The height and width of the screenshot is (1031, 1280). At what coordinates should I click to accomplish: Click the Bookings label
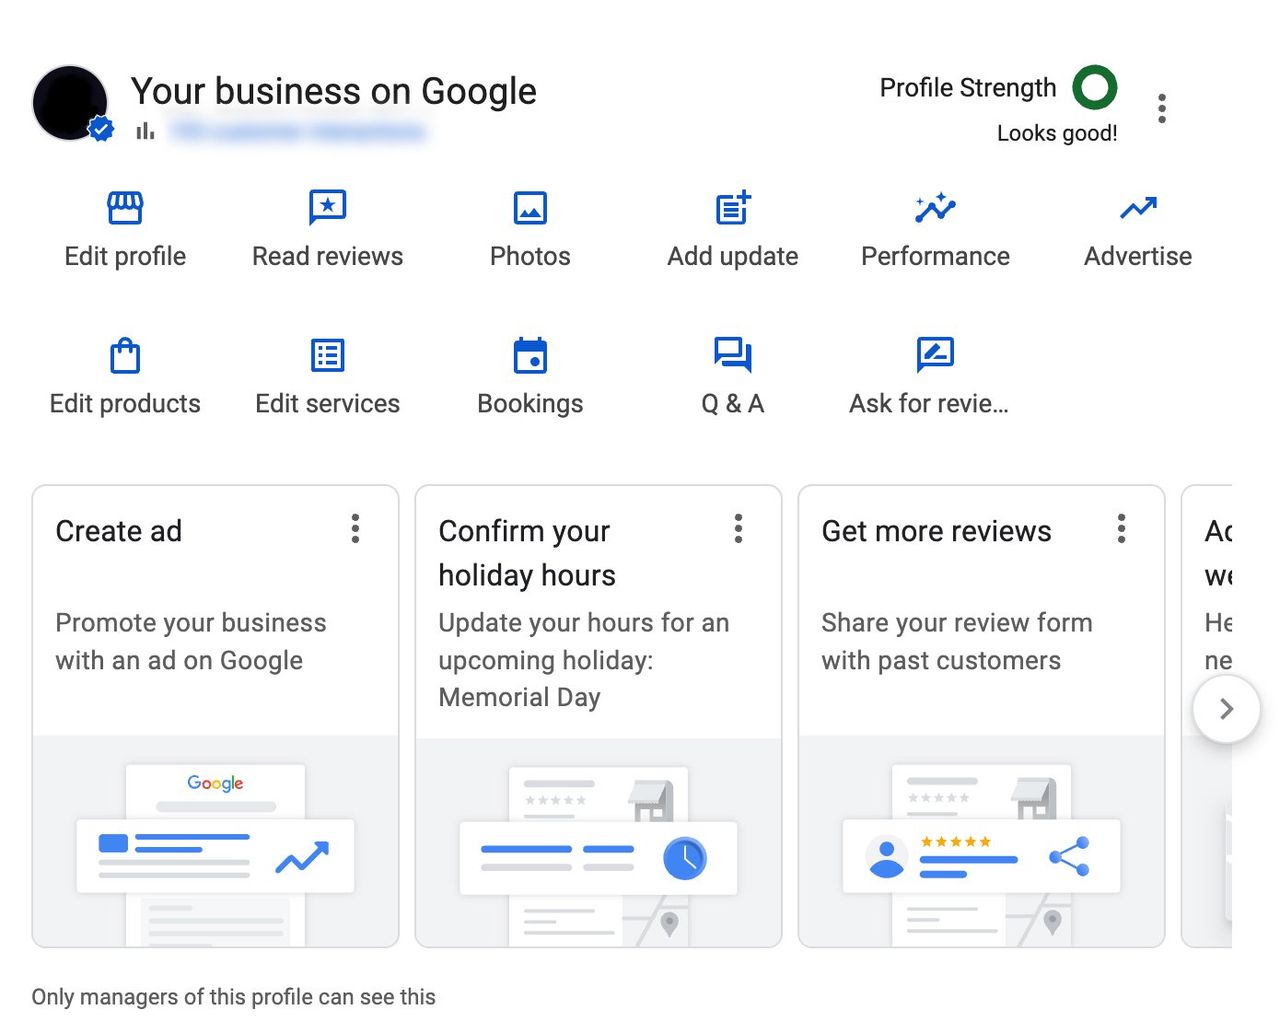click(530, 404)
